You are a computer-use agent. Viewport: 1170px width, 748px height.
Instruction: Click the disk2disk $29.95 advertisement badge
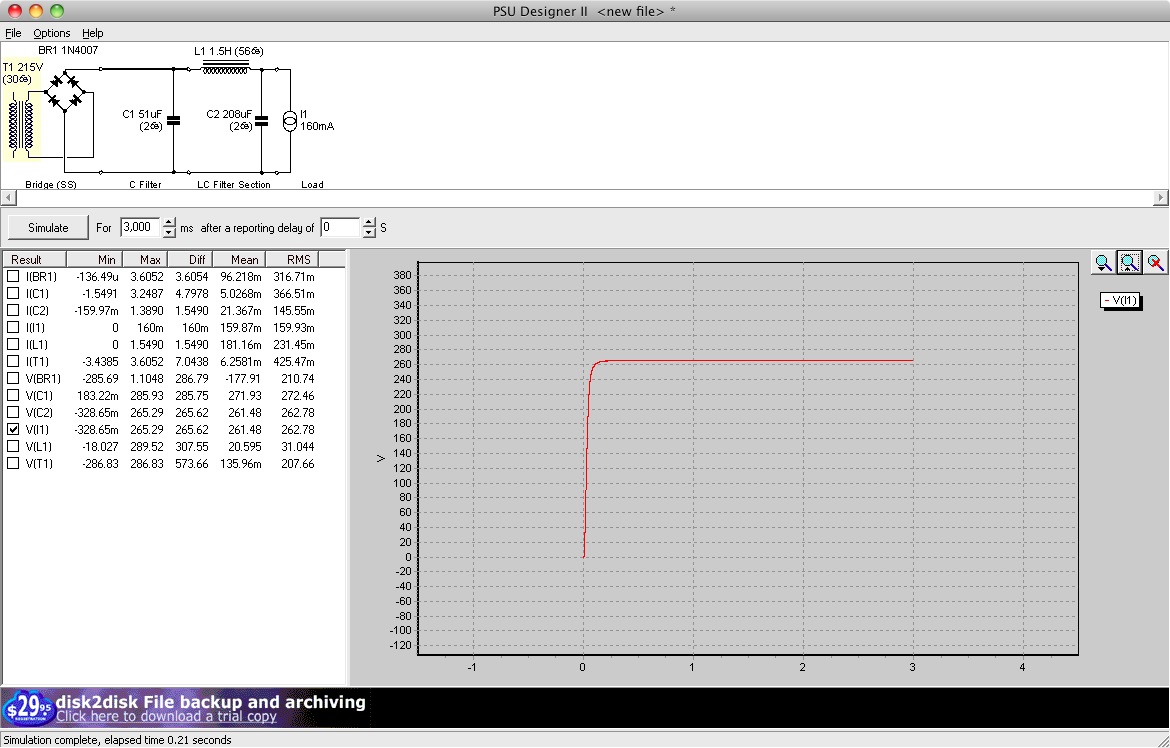coord(28,707)
